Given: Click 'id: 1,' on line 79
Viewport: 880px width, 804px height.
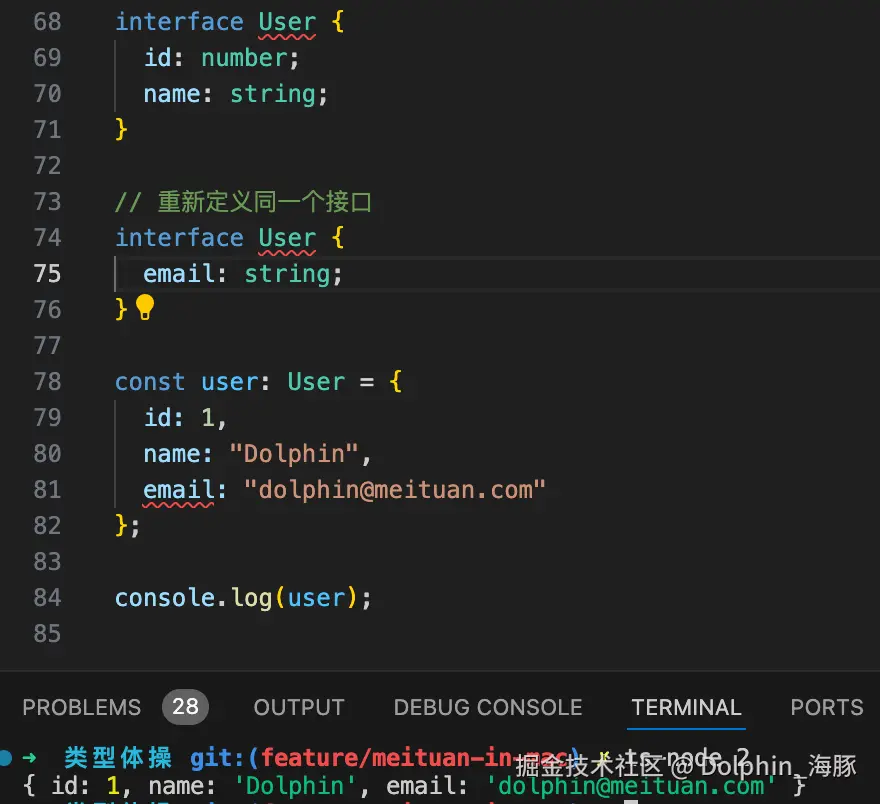Looking at the screenshot, I should tap(185, 418).
